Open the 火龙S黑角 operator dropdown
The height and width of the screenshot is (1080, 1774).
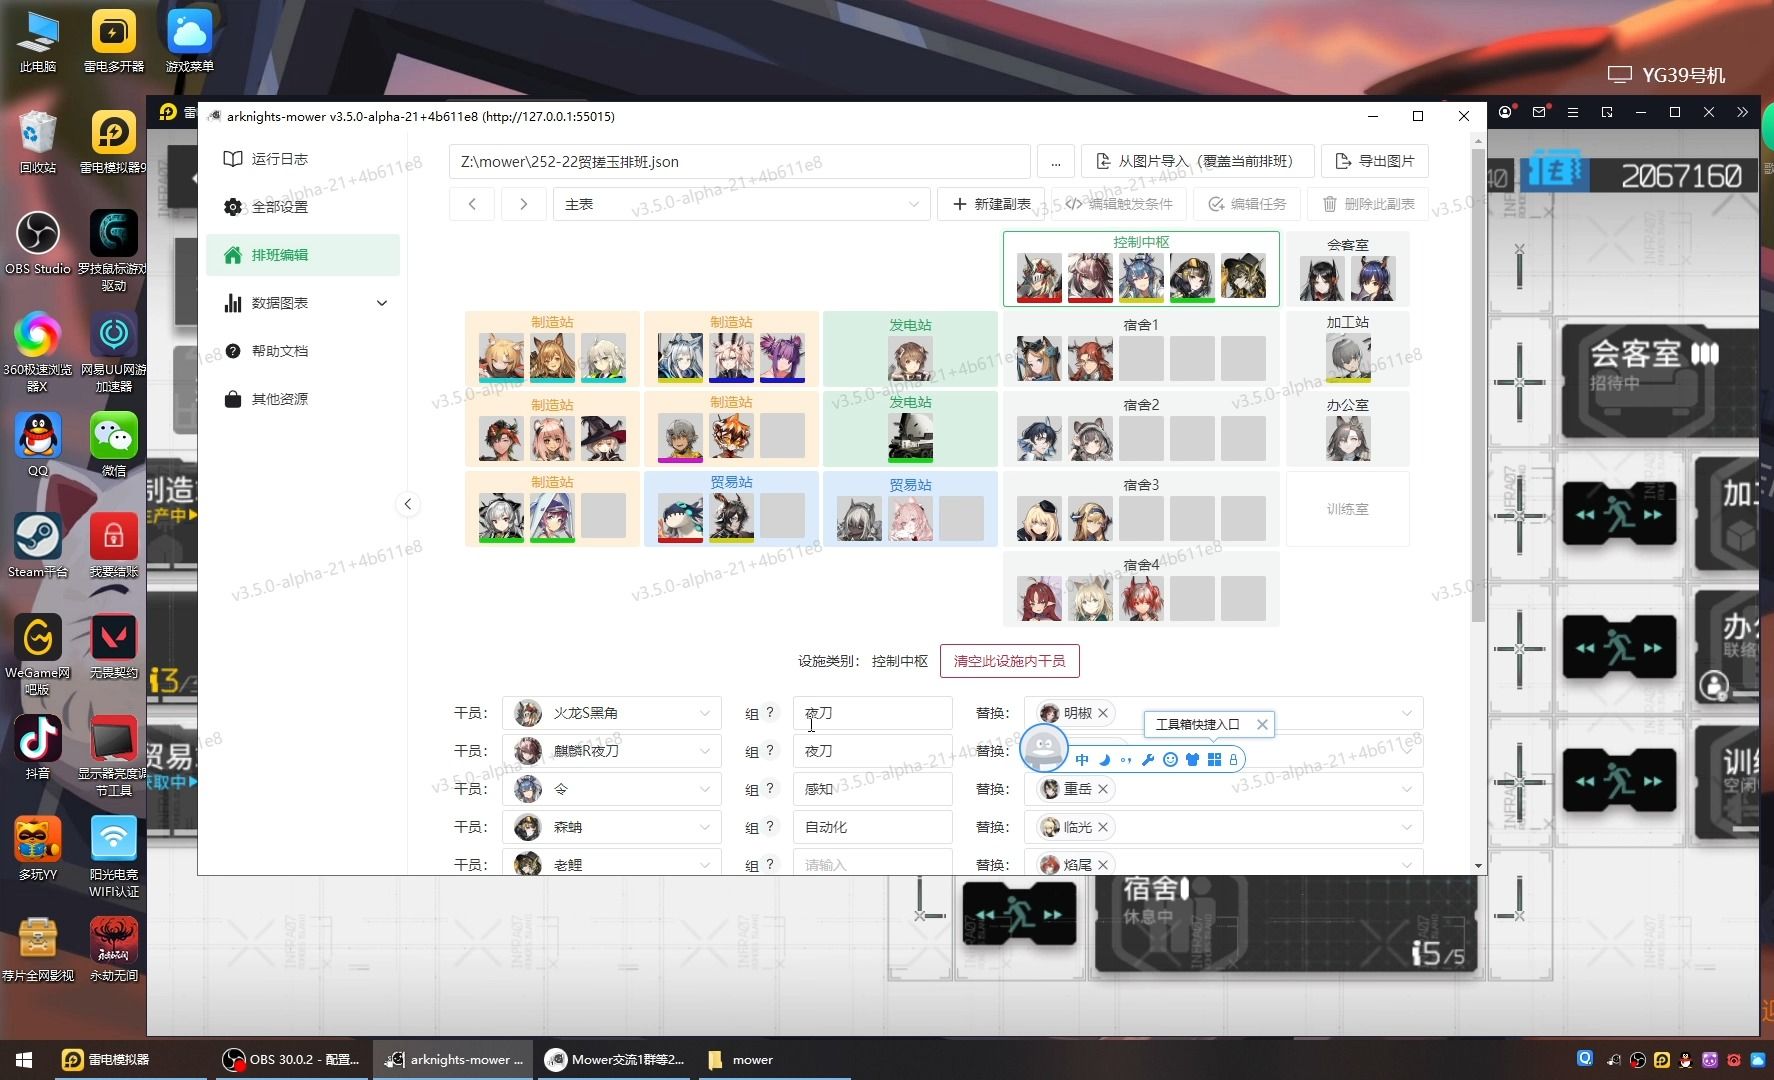tap(612, 713)
